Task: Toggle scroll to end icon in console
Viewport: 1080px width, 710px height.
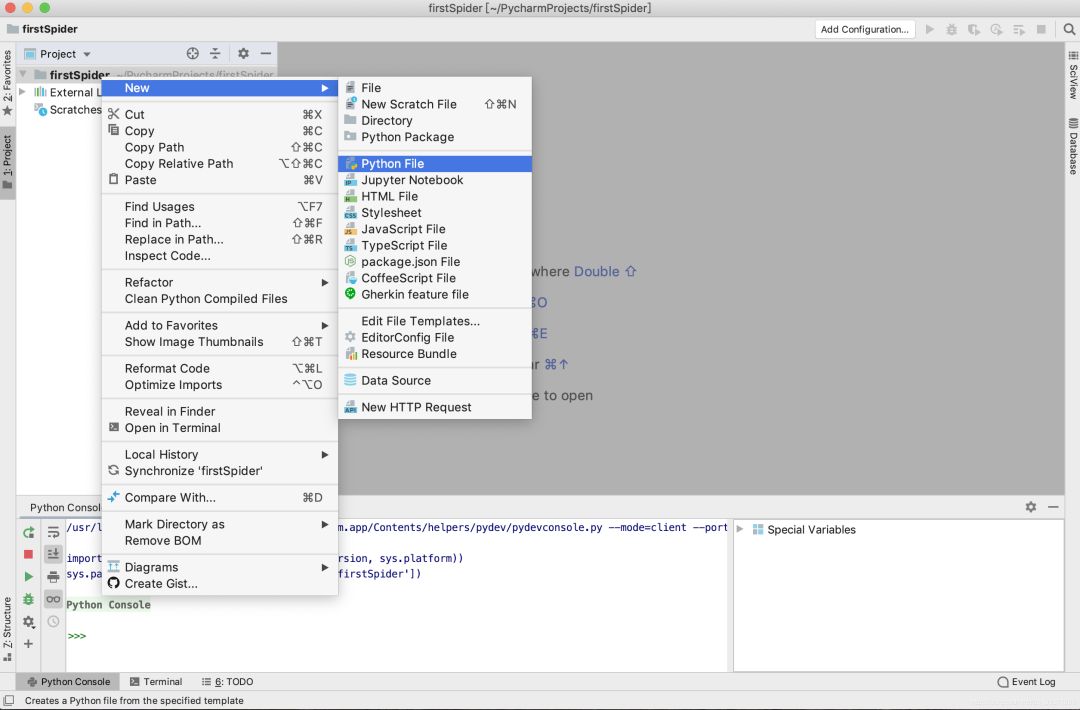Action: [53, 554]
